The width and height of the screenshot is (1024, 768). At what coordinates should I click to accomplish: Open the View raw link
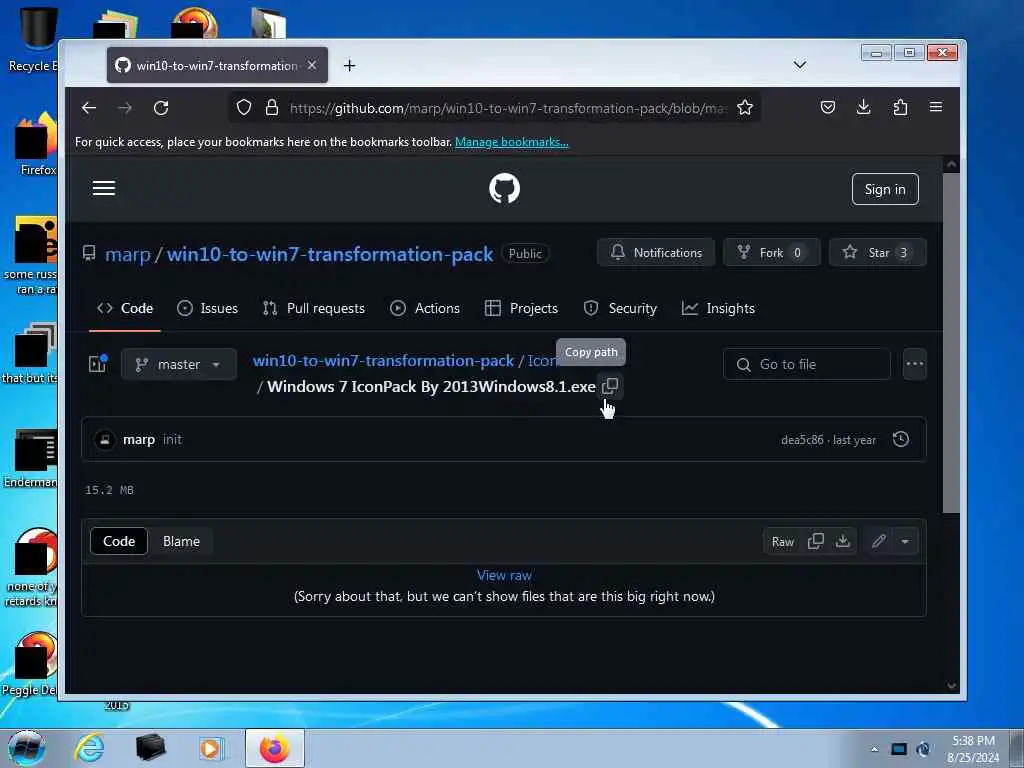[x=504, y=575]
